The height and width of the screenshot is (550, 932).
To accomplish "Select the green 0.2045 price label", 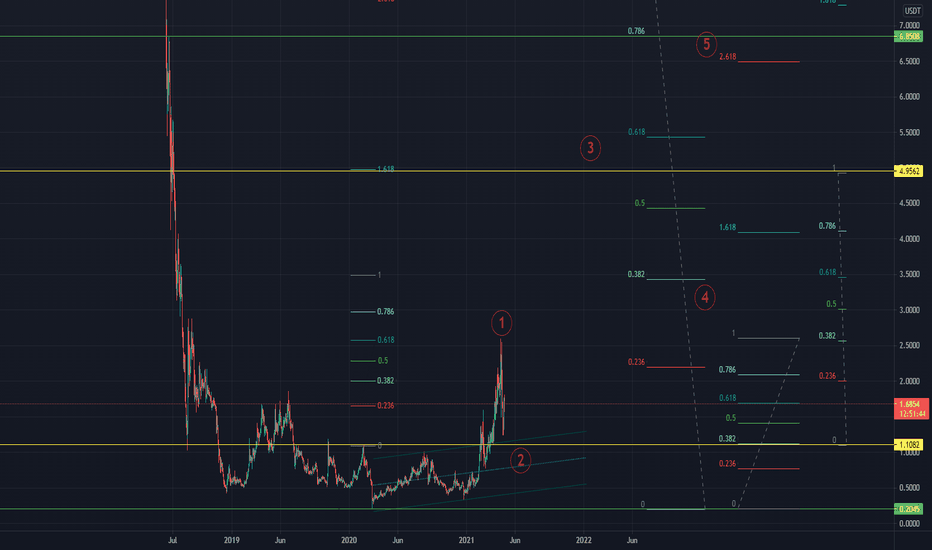I will tap(909, 509).
